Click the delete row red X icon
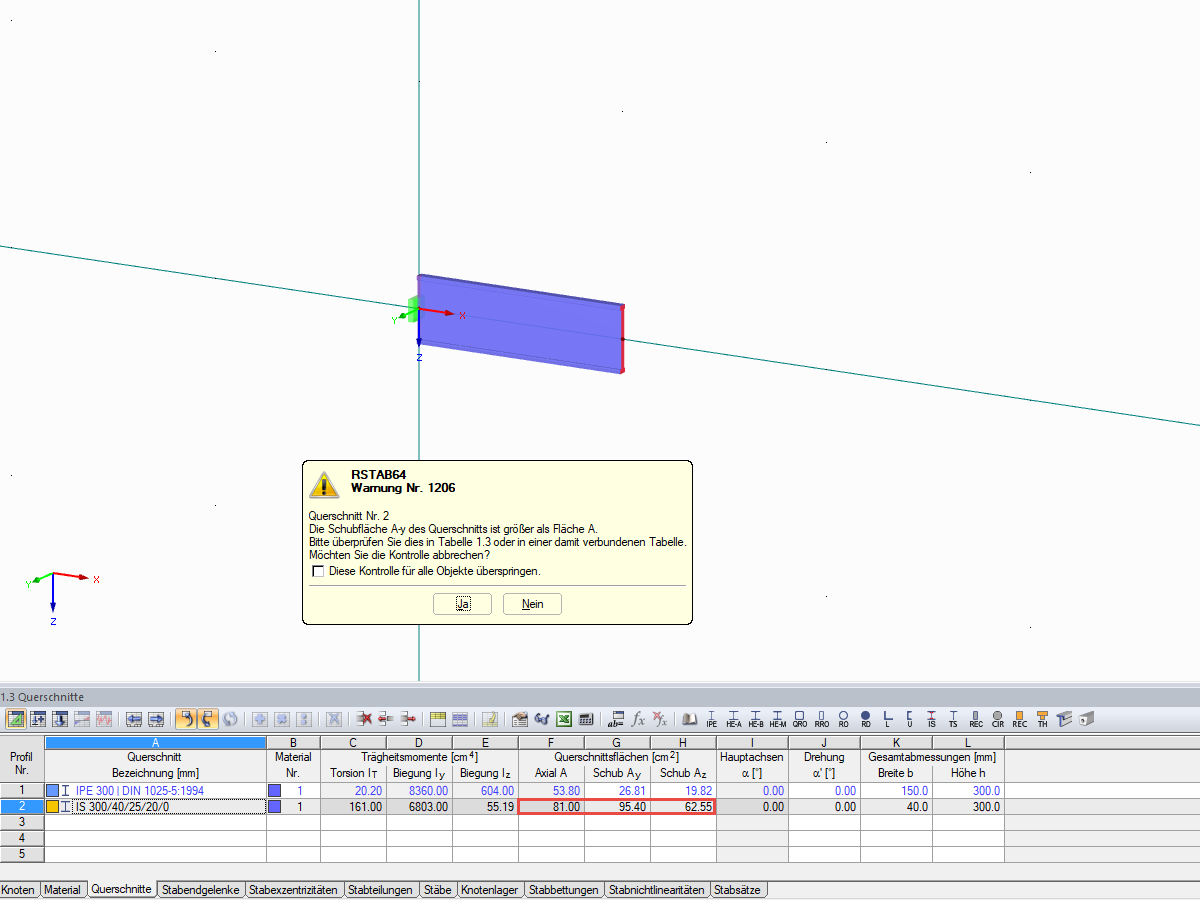 click(364, 719)
